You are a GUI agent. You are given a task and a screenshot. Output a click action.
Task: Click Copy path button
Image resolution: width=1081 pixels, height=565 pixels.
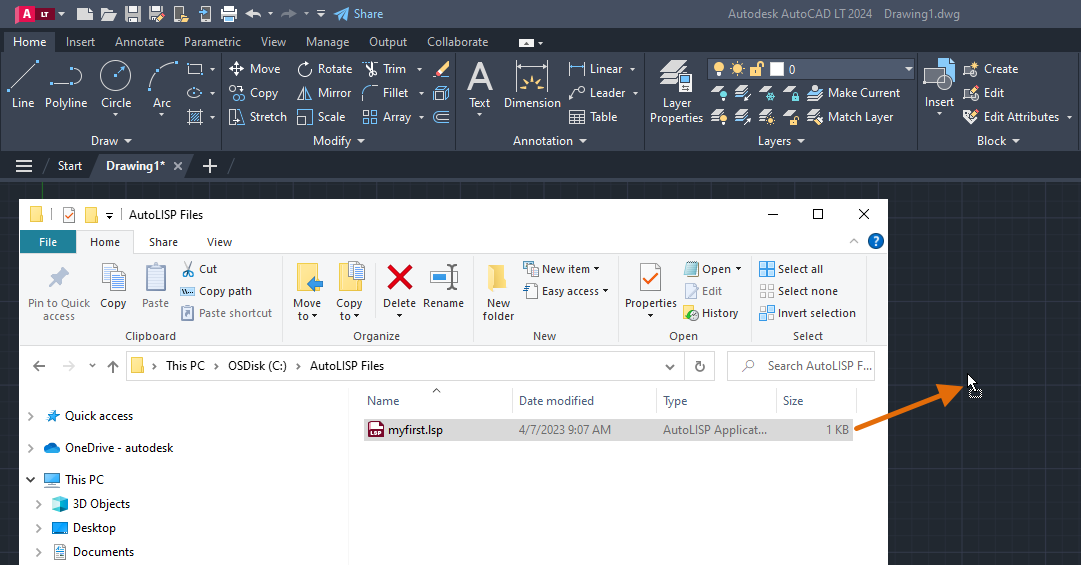click(x=216, y=291)
